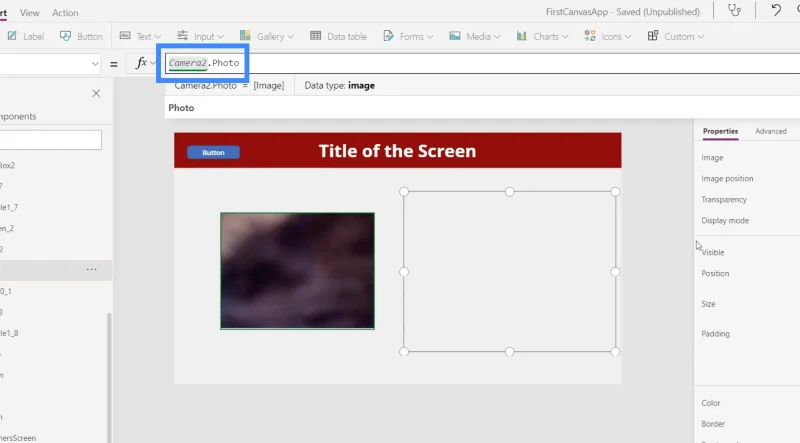Expand the Media dropdown
This screenshot has width=800, height=443.
click(475, 36)
